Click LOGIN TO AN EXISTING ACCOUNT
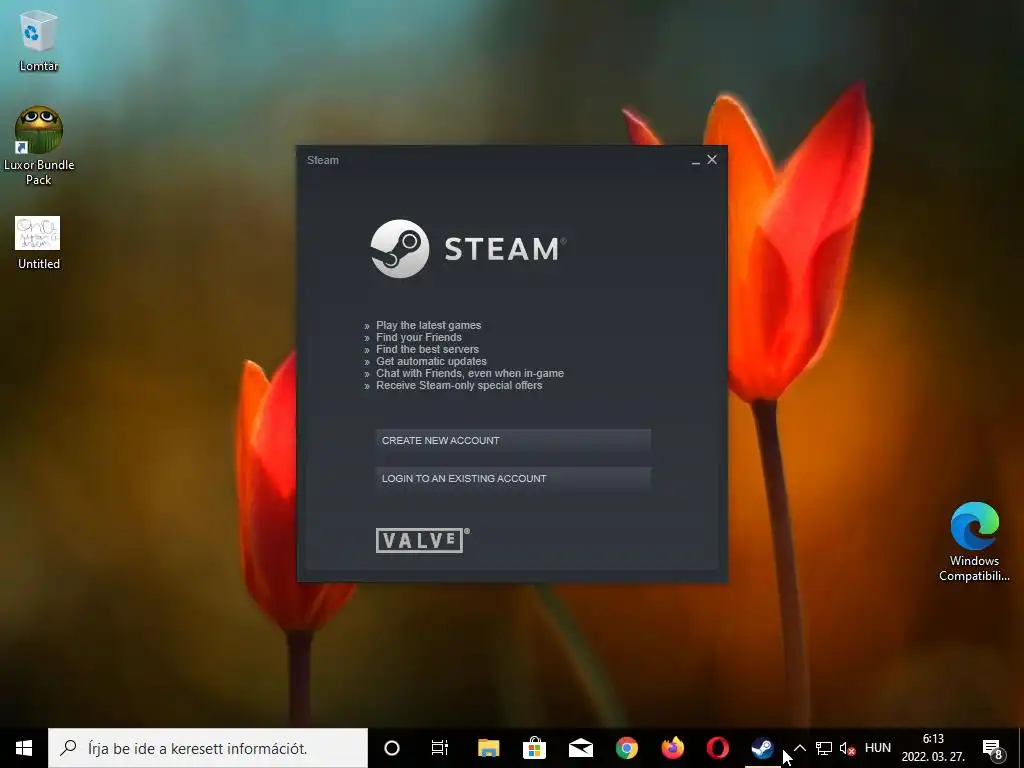 513,478
